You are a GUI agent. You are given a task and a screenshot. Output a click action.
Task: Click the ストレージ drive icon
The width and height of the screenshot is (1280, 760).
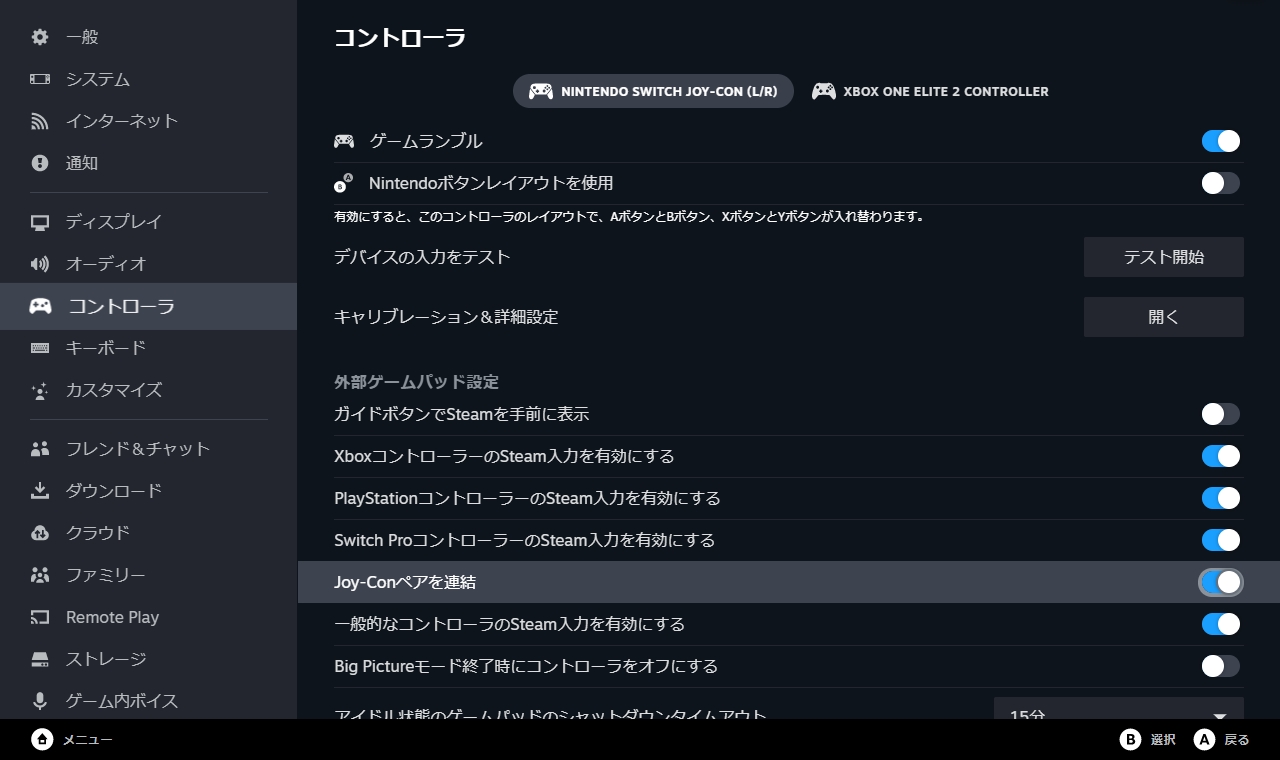(x=40, y=659)
